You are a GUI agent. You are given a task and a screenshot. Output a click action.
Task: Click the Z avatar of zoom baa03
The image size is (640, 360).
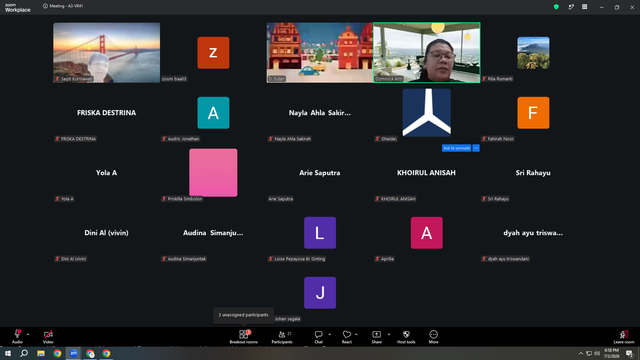[213, 53]
